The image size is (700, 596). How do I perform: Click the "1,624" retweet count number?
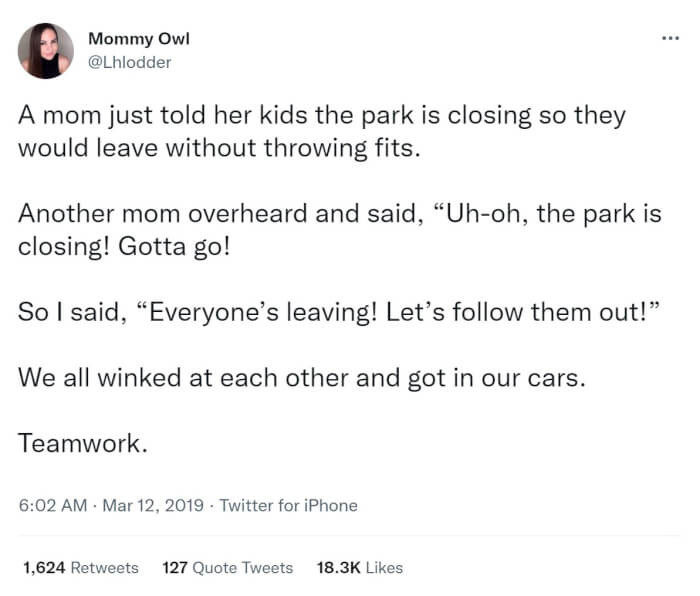tap(41, 567)
